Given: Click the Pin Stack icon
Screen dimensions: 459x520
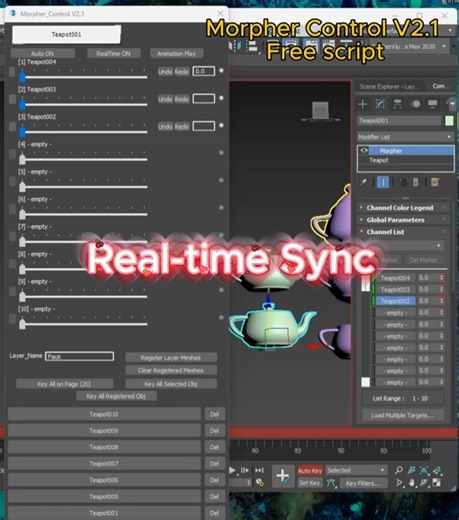Looking at the screenshot, I should point(363,182).
